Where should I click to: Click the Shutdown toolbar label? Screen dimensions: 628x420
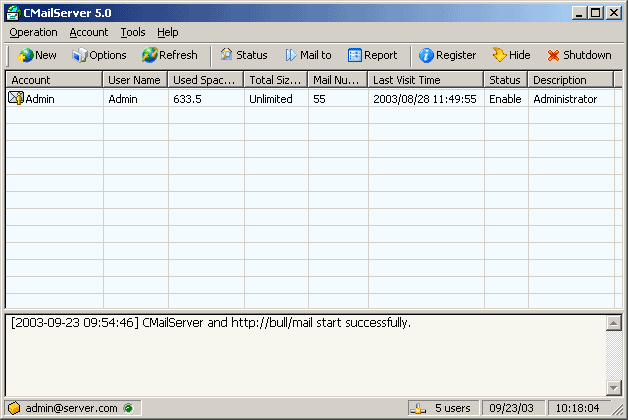point(587,55)
